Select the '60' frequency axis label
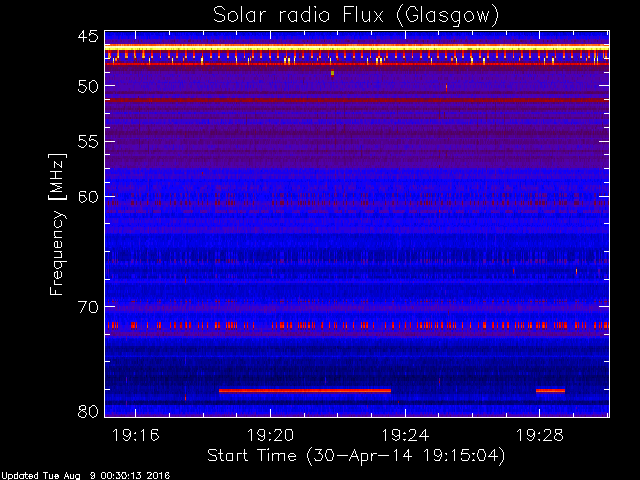This screenshot has height=480, width=640. (x=88, y=197)
